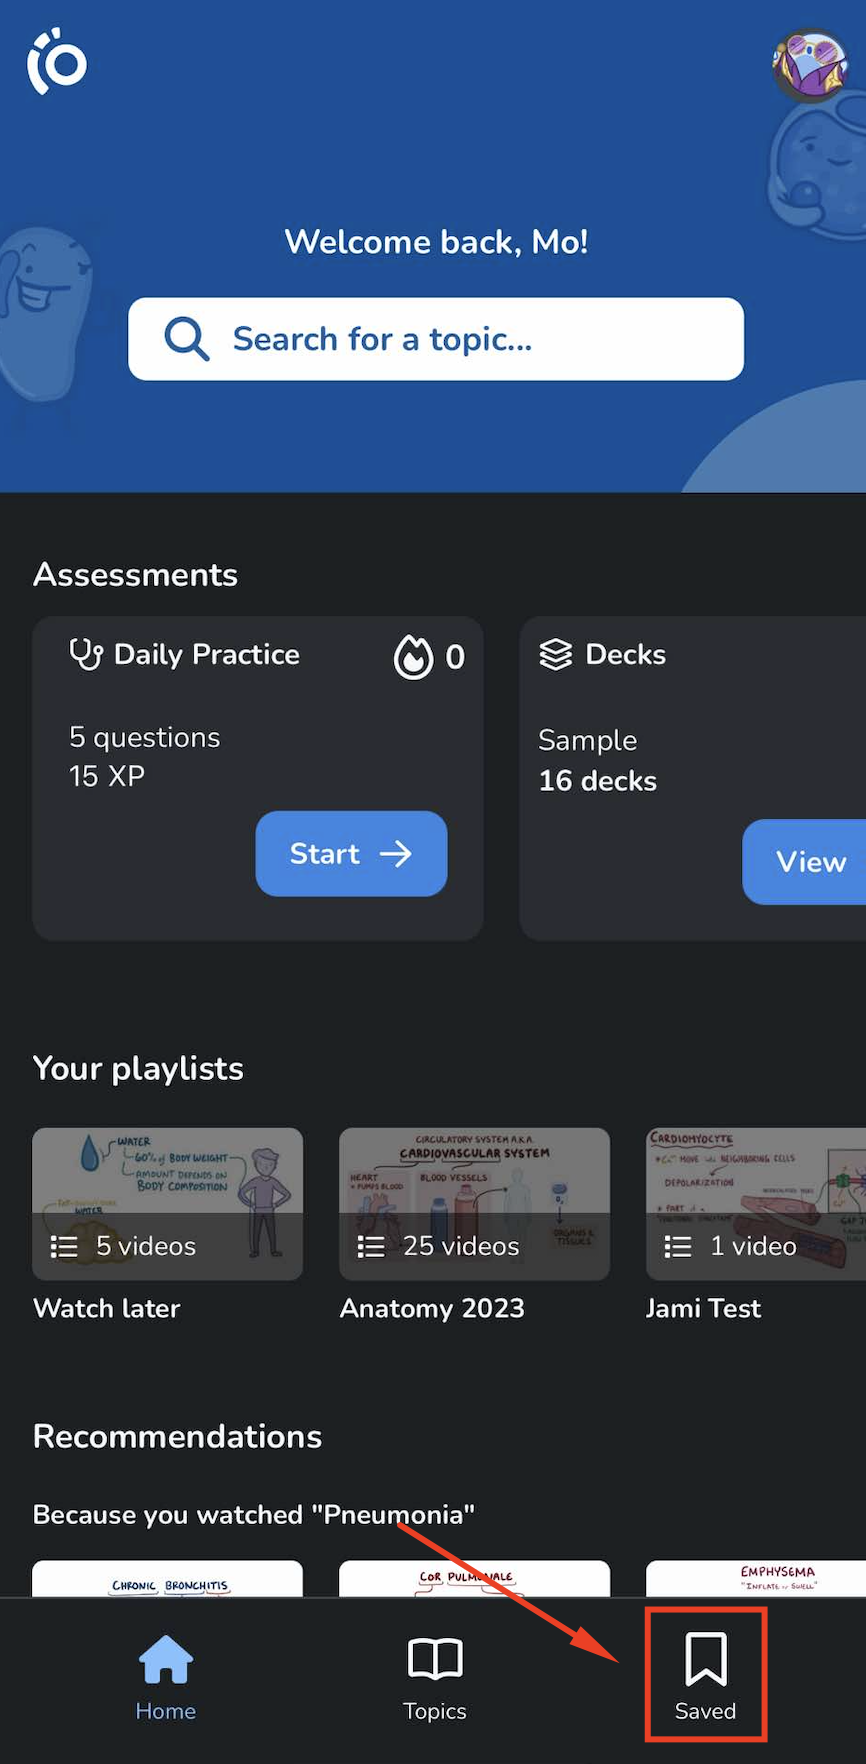Image resolution: width=866 pixels, height=1764 pixels.
Task: Open the Anatomy 2023 playlist thumbnail
Action: (474, 1204)
